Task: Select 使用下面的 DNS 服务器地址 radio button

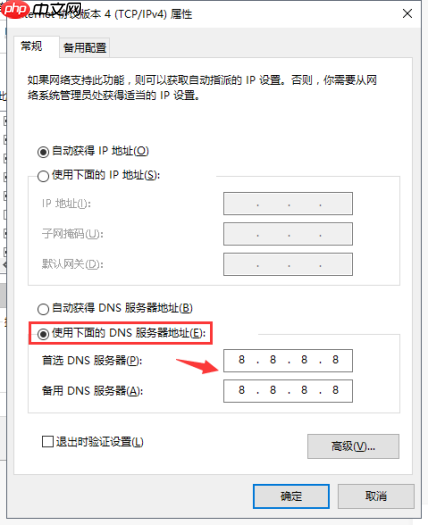Action: click(x=43, y=333)
